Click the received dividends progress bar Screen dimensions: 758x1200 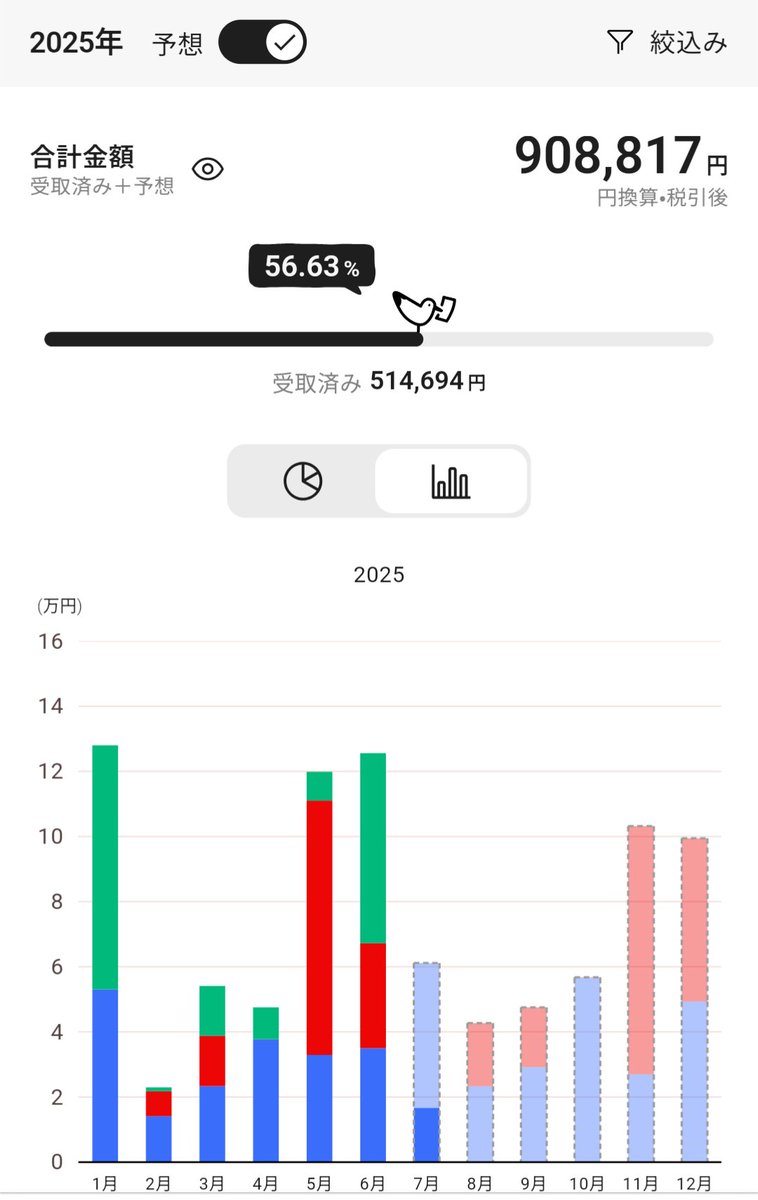click(x=233, y=339)
